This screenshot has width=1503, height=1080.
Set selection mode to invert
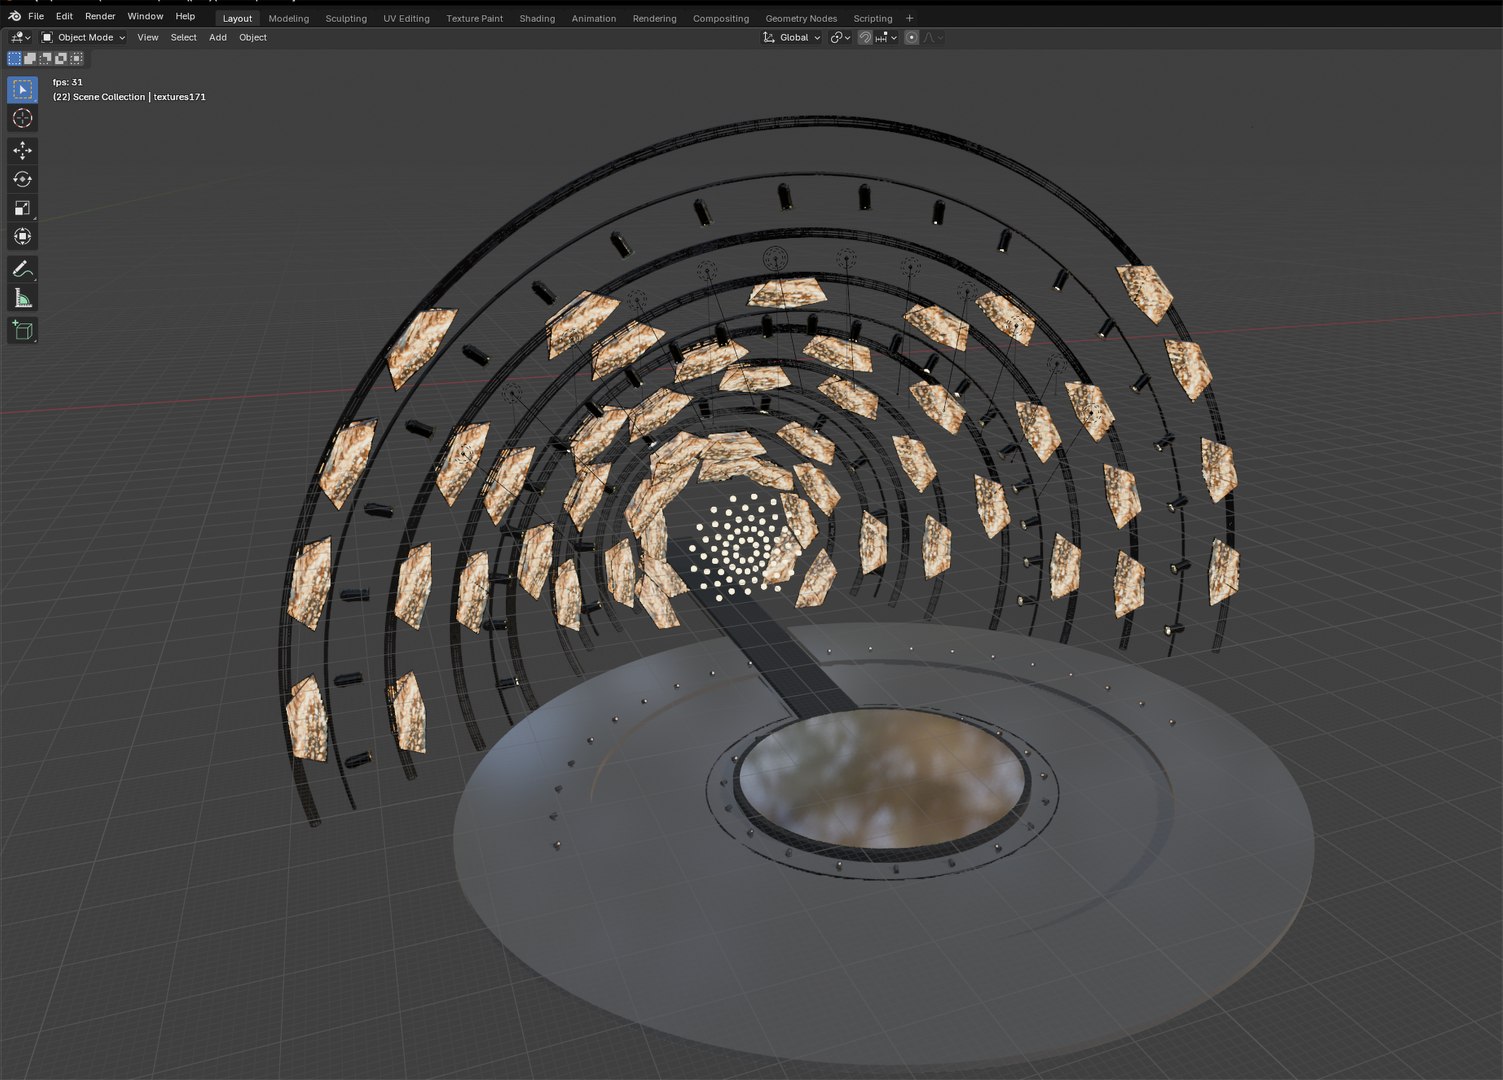[x=61, y=58]
